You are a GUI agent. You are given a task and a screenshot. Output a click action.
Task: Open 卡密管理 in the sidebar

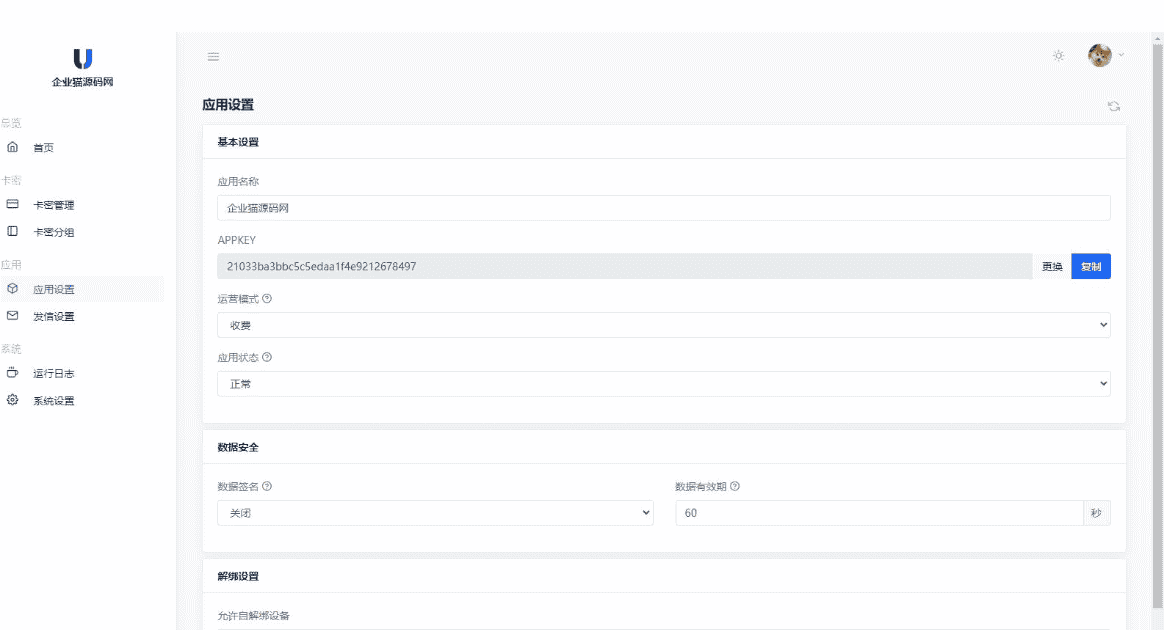click(x=53, y=205)
